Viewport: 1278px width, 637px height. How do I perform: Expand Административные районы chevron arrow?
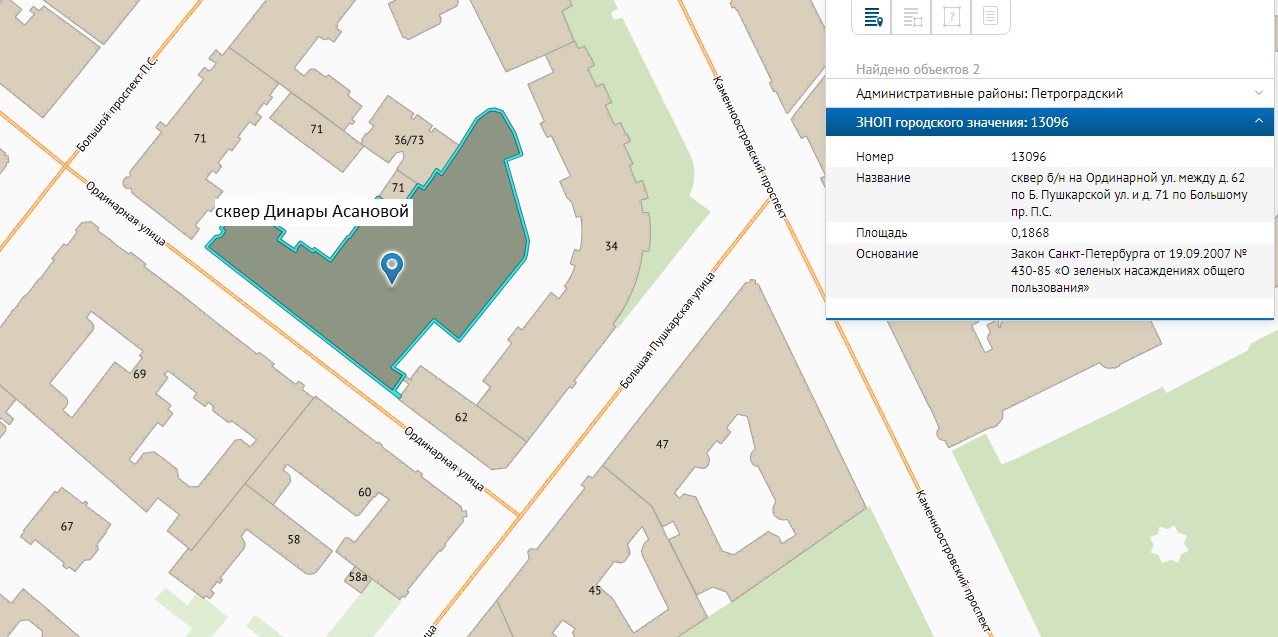(1258, 93)
